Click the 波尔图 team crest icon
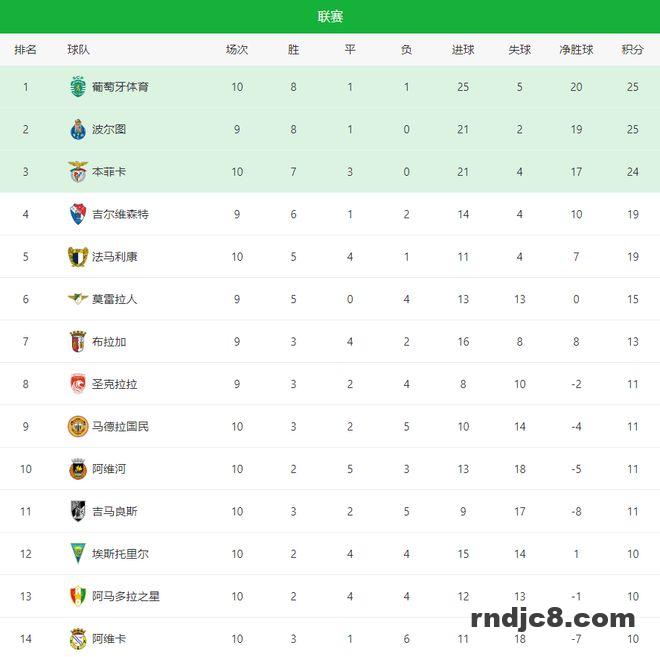Screen dimensions: 660x657 (78, 129)
